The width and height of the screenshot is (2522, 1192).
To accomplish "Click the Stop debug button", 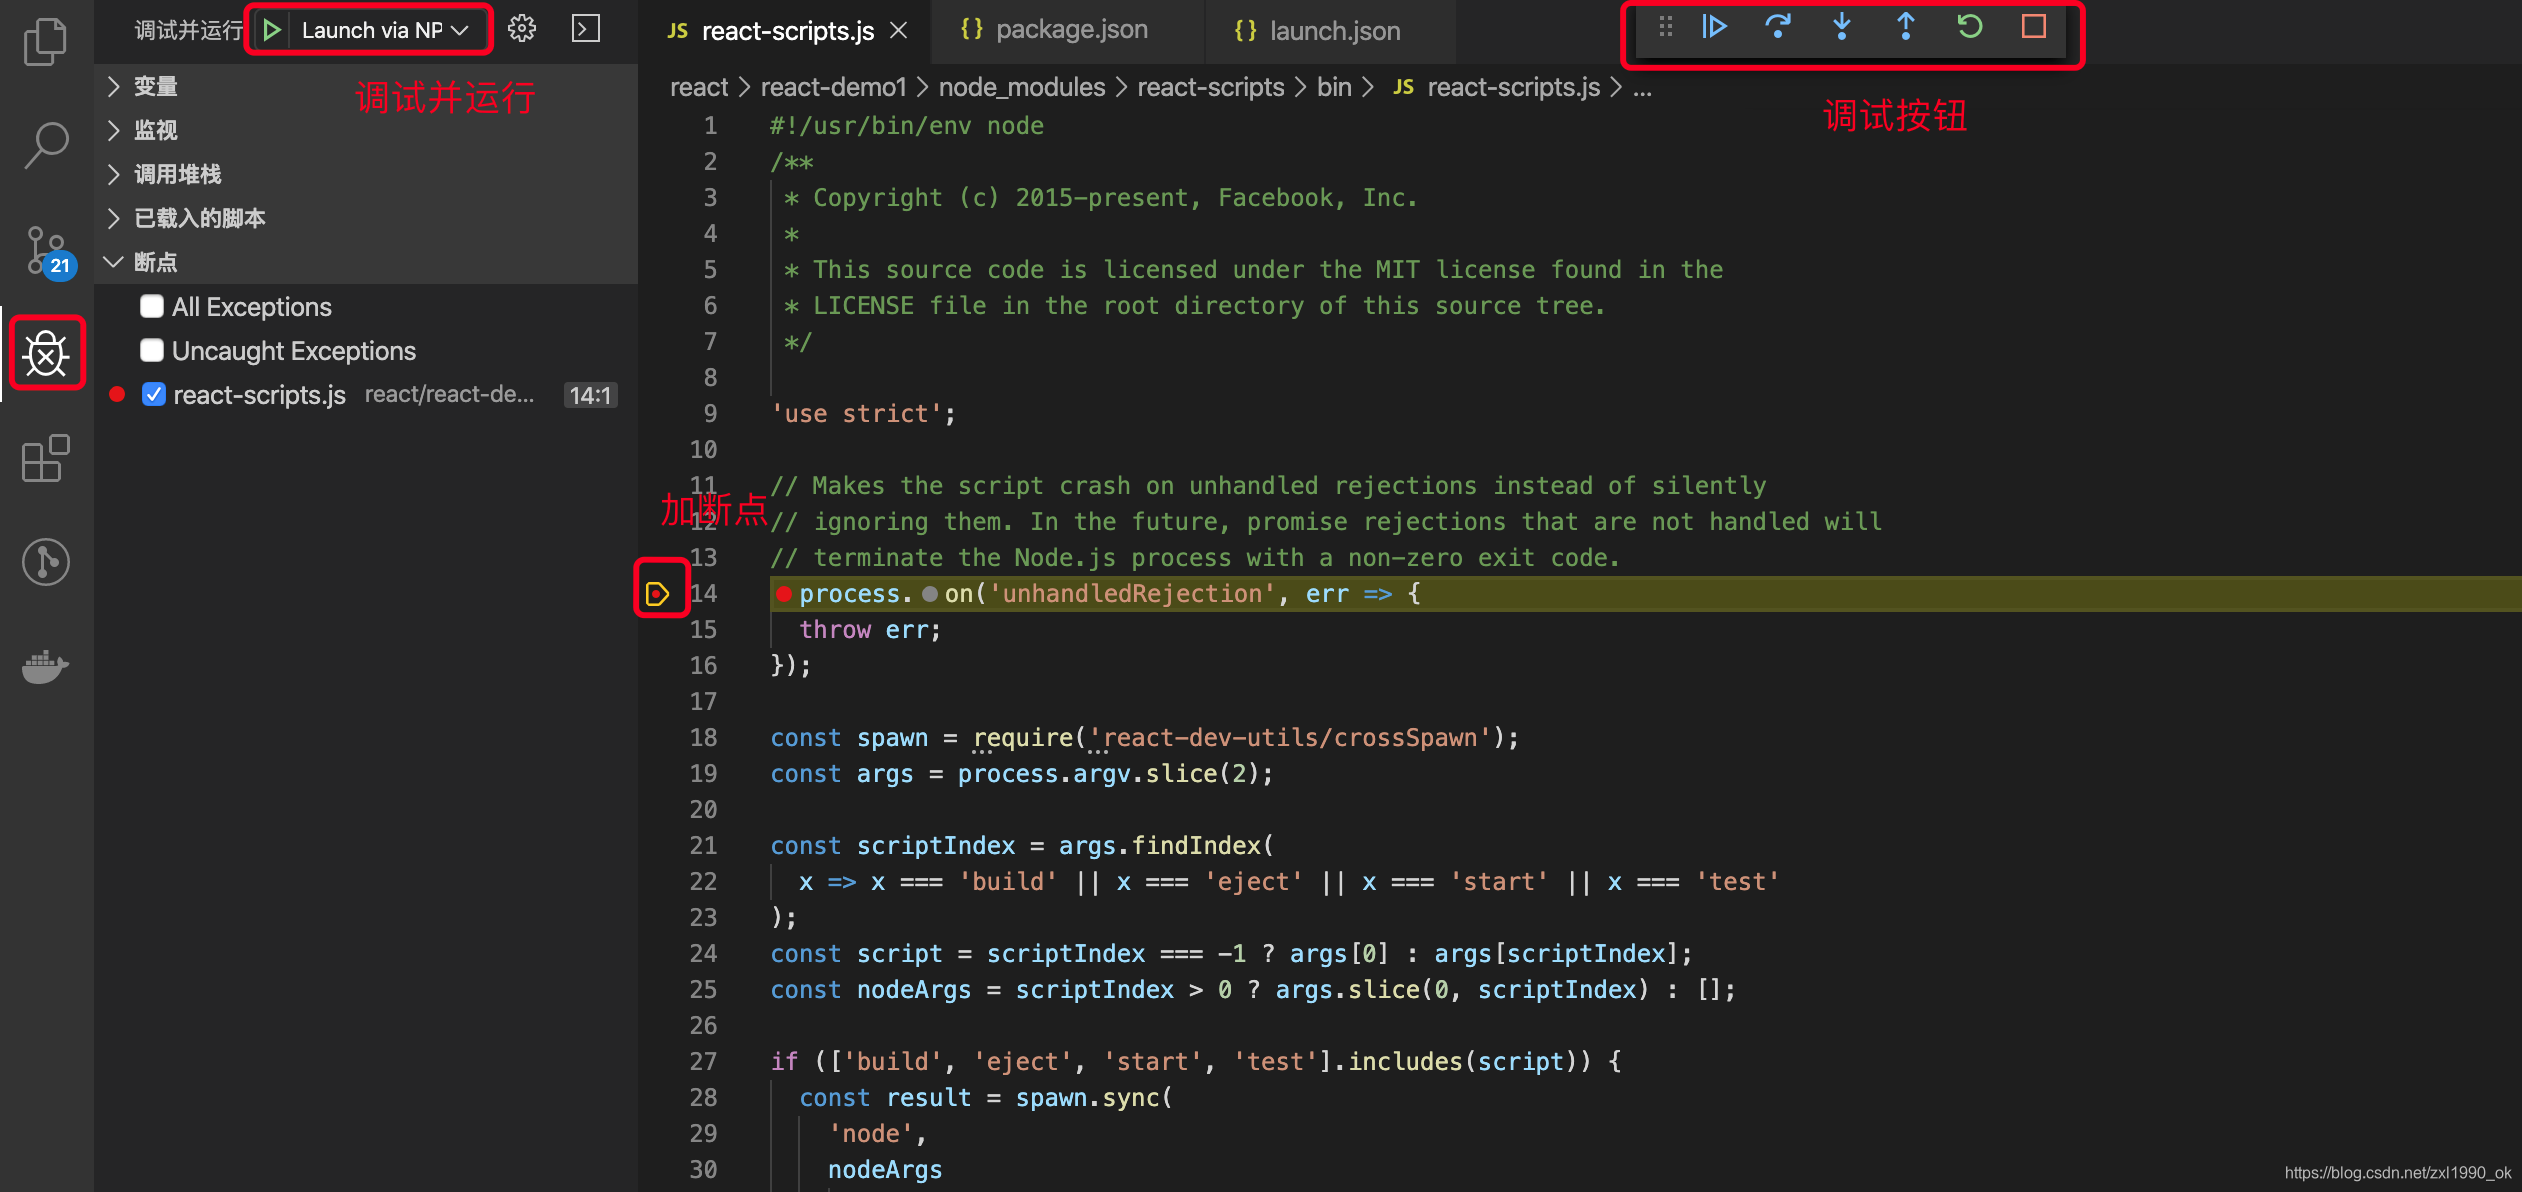I will click(x=2034, y=28).
